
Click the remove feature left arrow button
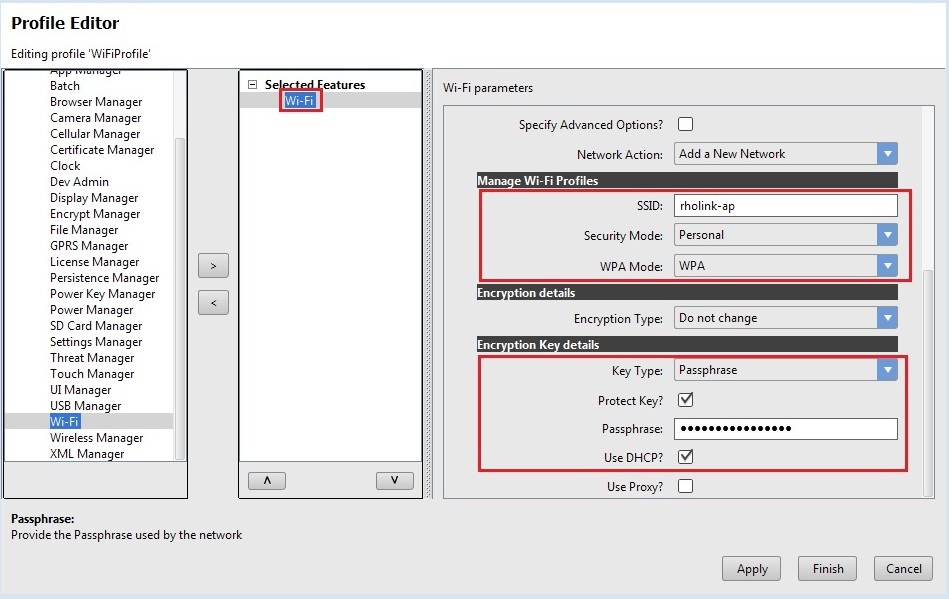pyautogui.click(x=213, y=302)
